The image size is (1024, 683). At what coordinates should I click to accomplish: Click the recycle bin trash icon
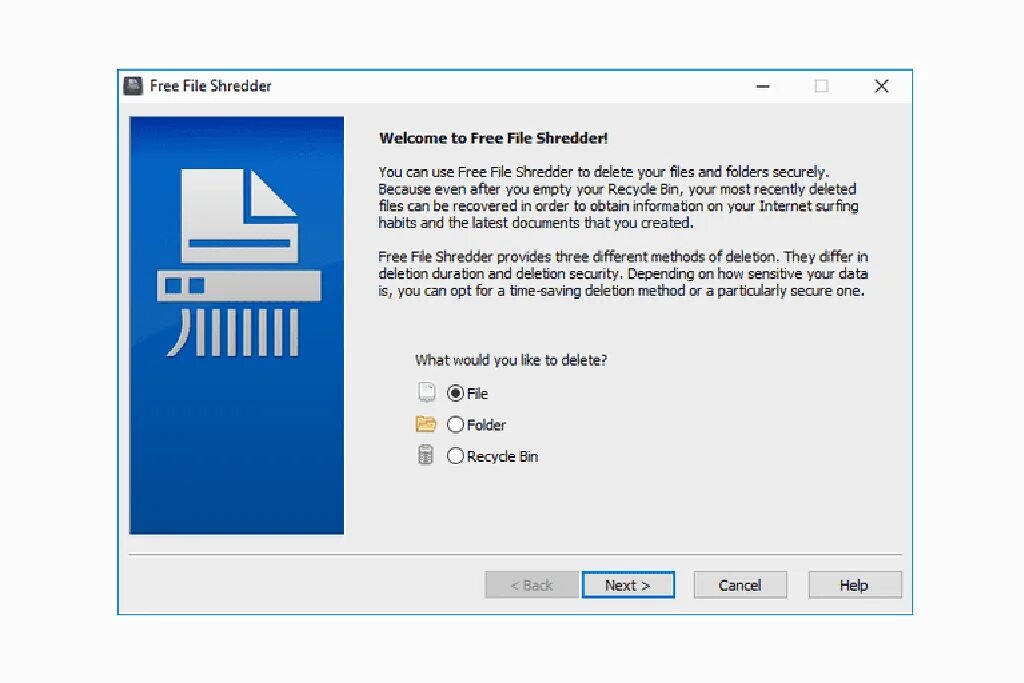coord(426,455)
